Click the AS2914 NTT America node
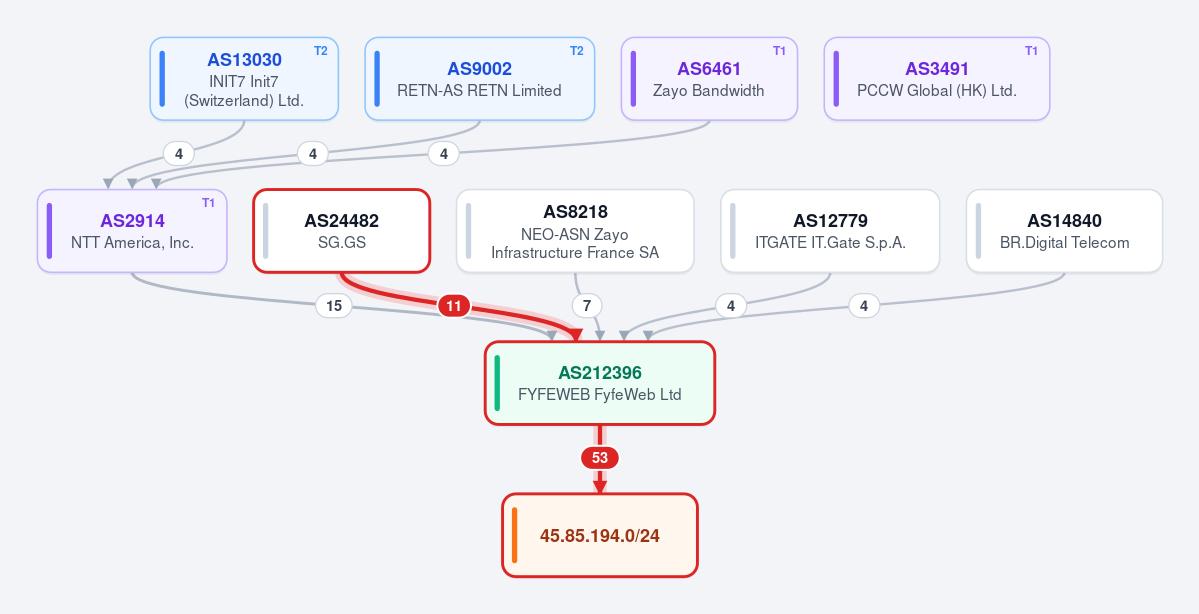1199x614 pixels. [x=132, y=231]
